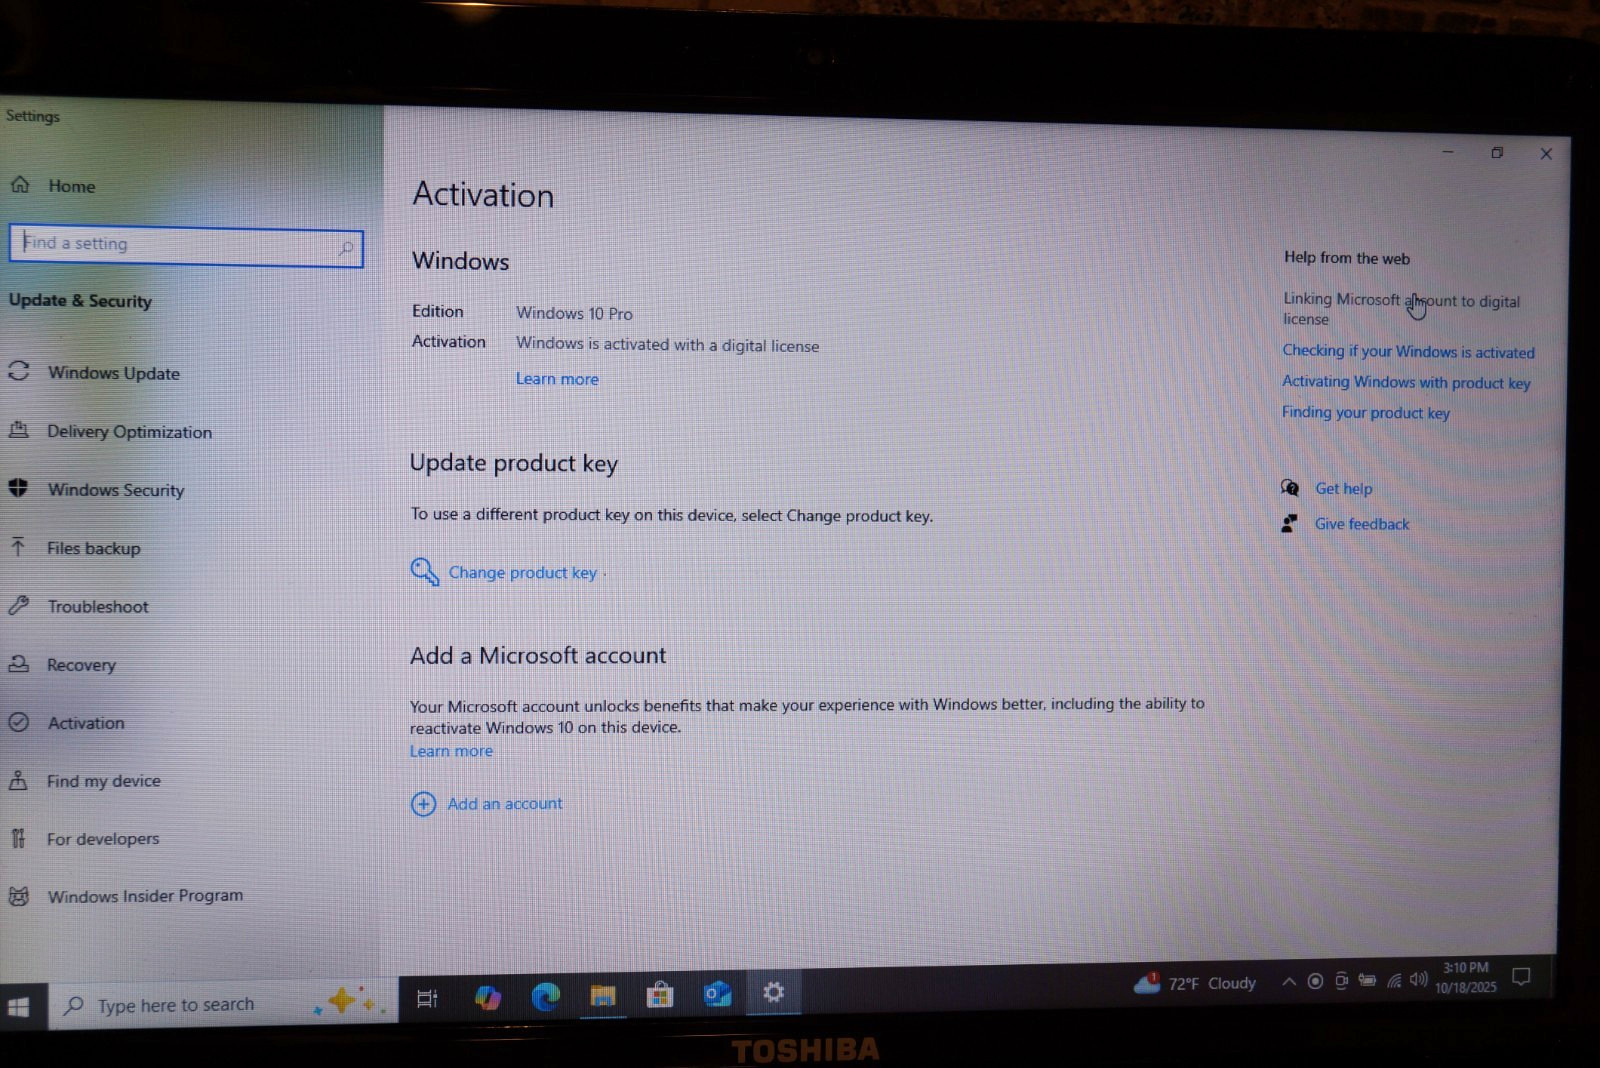Click Learn more under Microsoft account
This screenshot has height=1068, width=1600.
coord(451,751)
